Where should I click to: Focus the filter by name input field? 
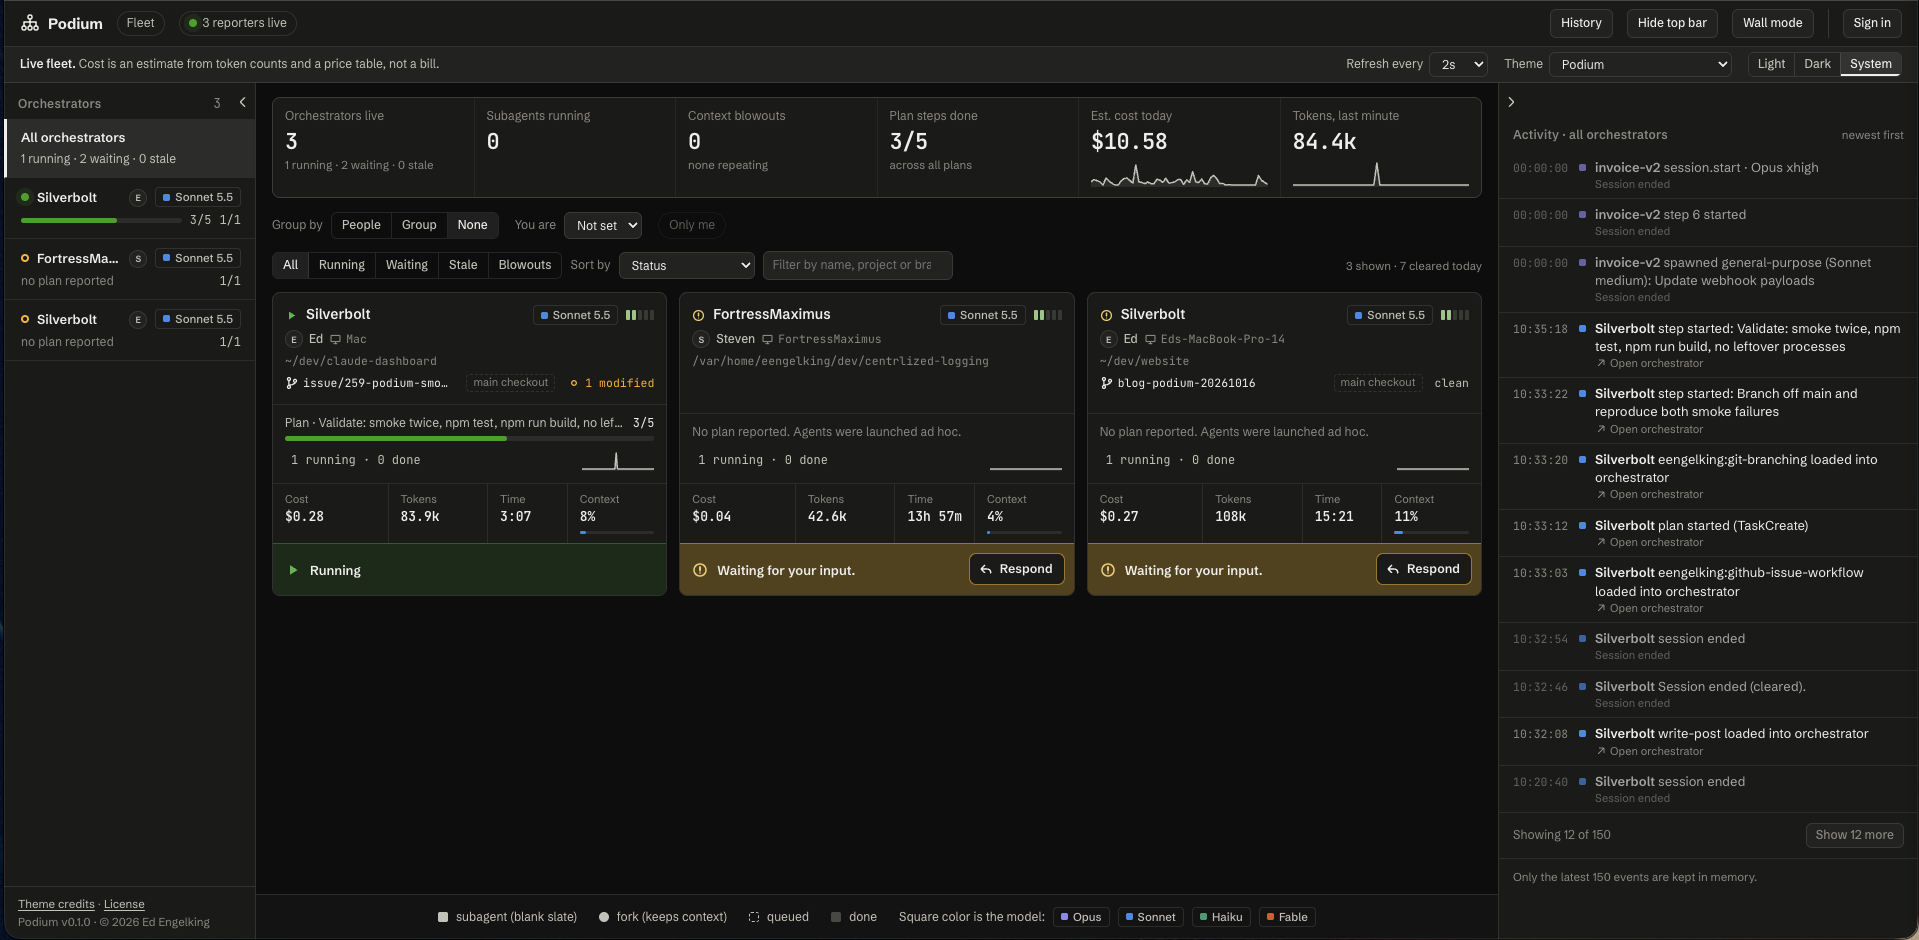[x=857, y=265]
